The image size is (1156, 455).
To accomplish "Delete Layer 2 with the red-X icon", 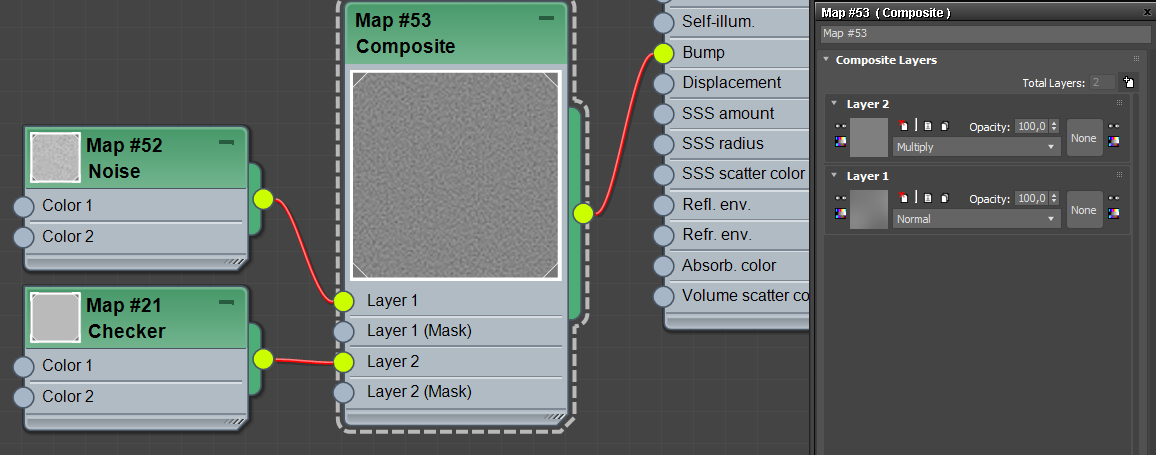I will click(903, 126).
